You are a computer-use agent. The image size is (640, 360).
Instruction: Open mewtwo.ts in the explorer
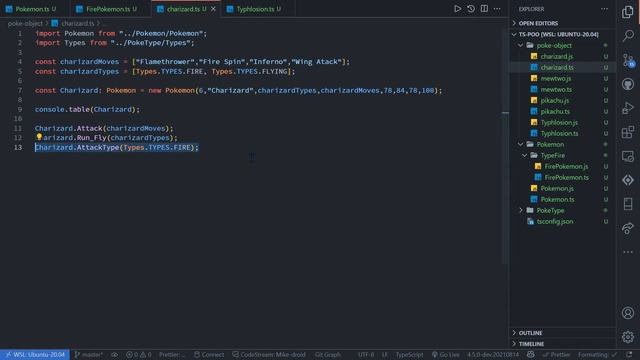click(x=556, y=89)
